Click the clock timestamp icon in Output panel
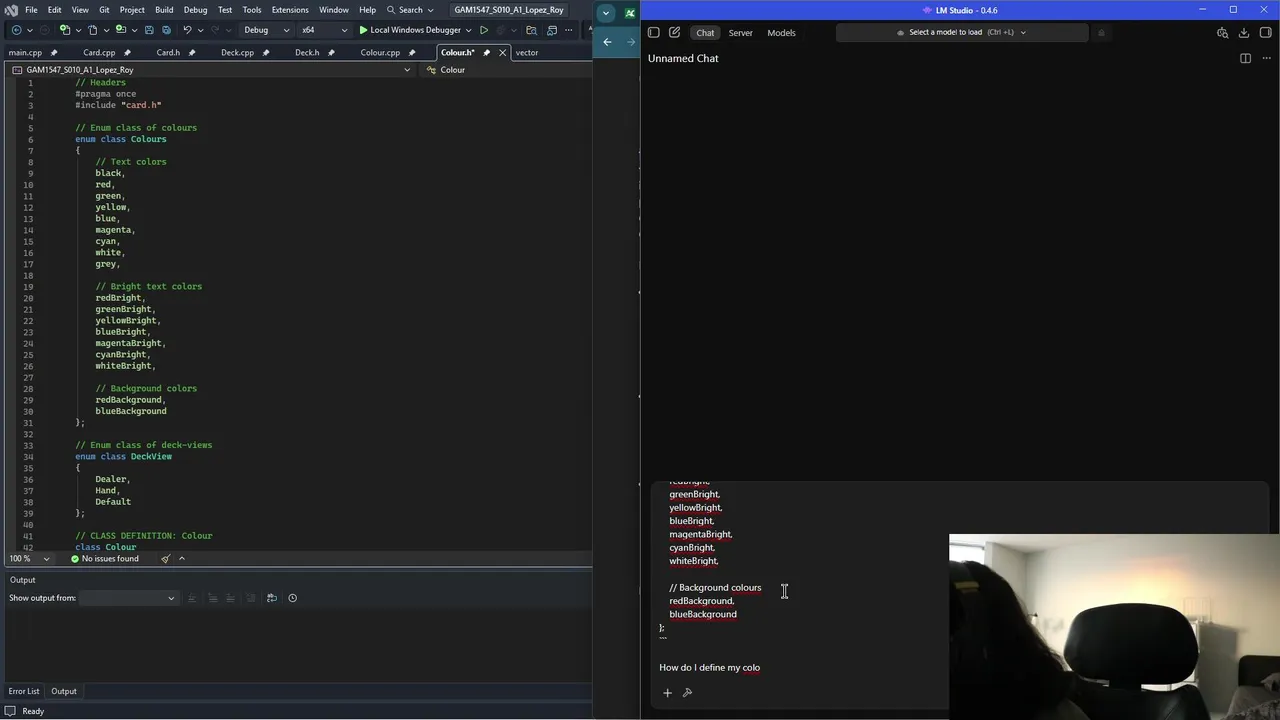Image resolution: width=1280 pixels, height=720 pixels. 292,598
